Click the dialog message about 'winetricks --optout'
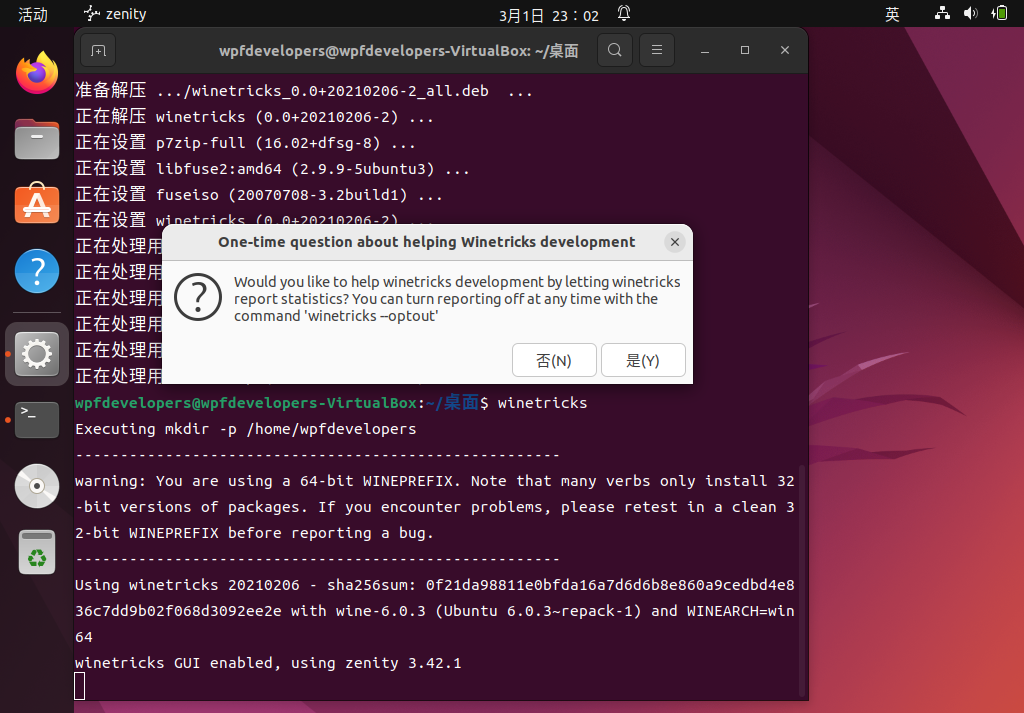 [457, 299]
